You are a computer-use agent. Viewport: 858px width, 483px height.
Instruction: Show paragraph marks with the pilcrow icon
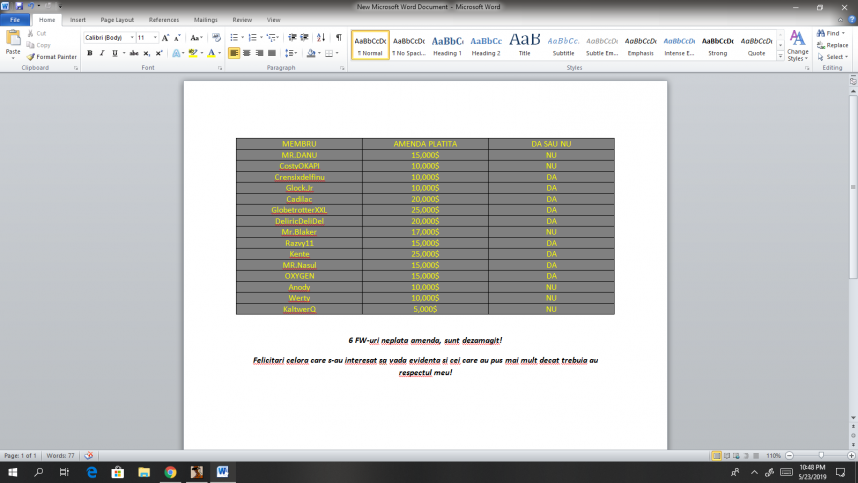pos(338,37)
